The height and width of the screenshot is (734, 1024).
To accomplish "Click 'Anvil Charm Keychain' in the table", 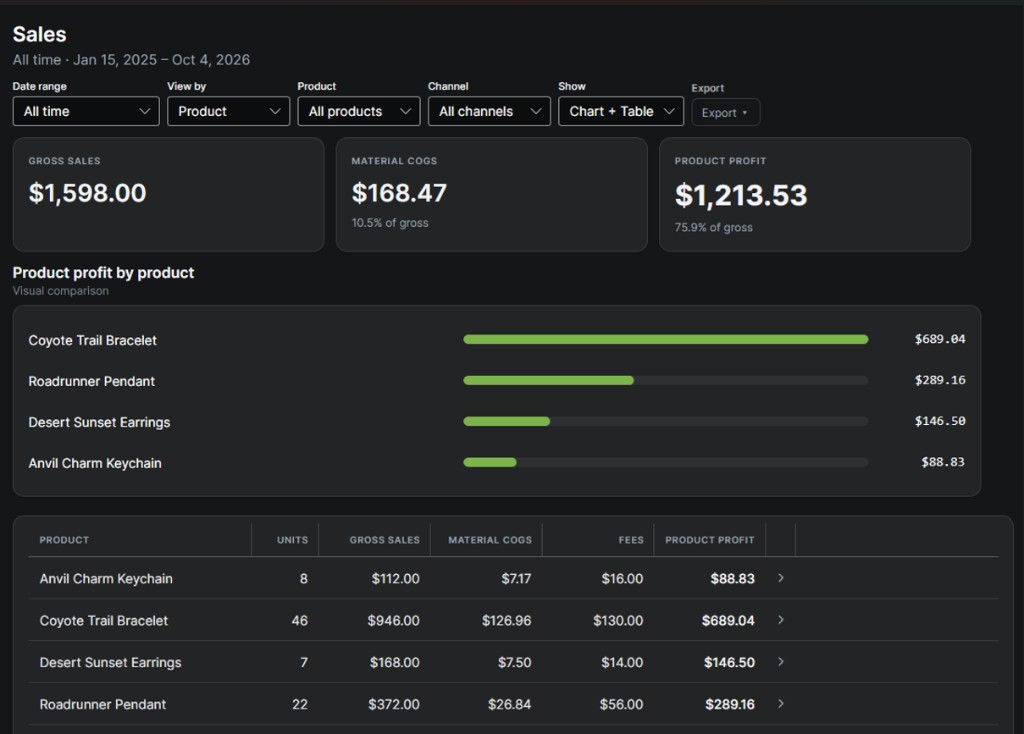I will [x=106, y=579].
